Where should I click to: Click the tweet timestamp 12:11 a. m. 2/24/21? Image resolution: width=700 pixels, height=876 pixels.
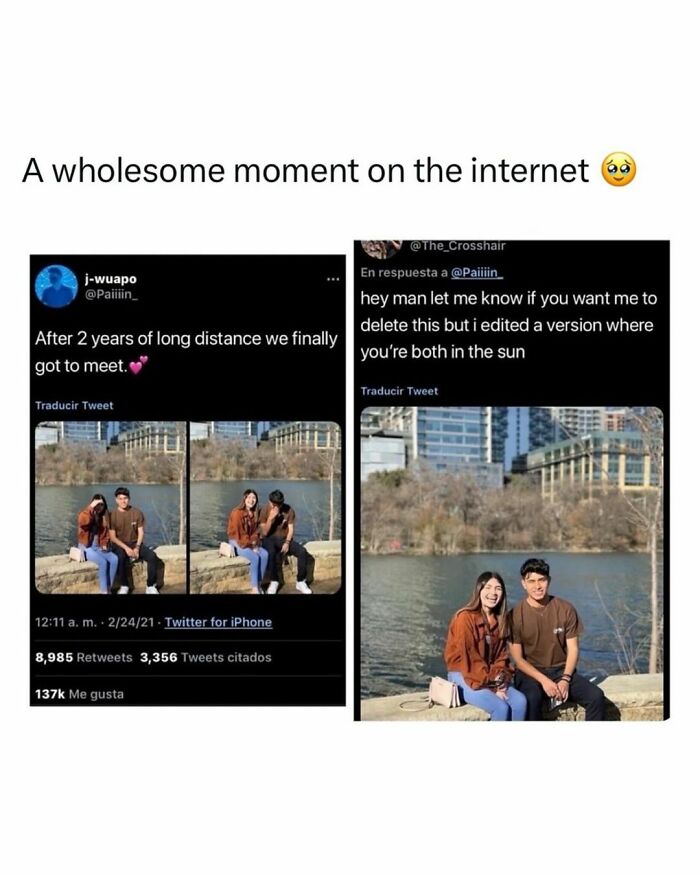(x=94, y=622)
